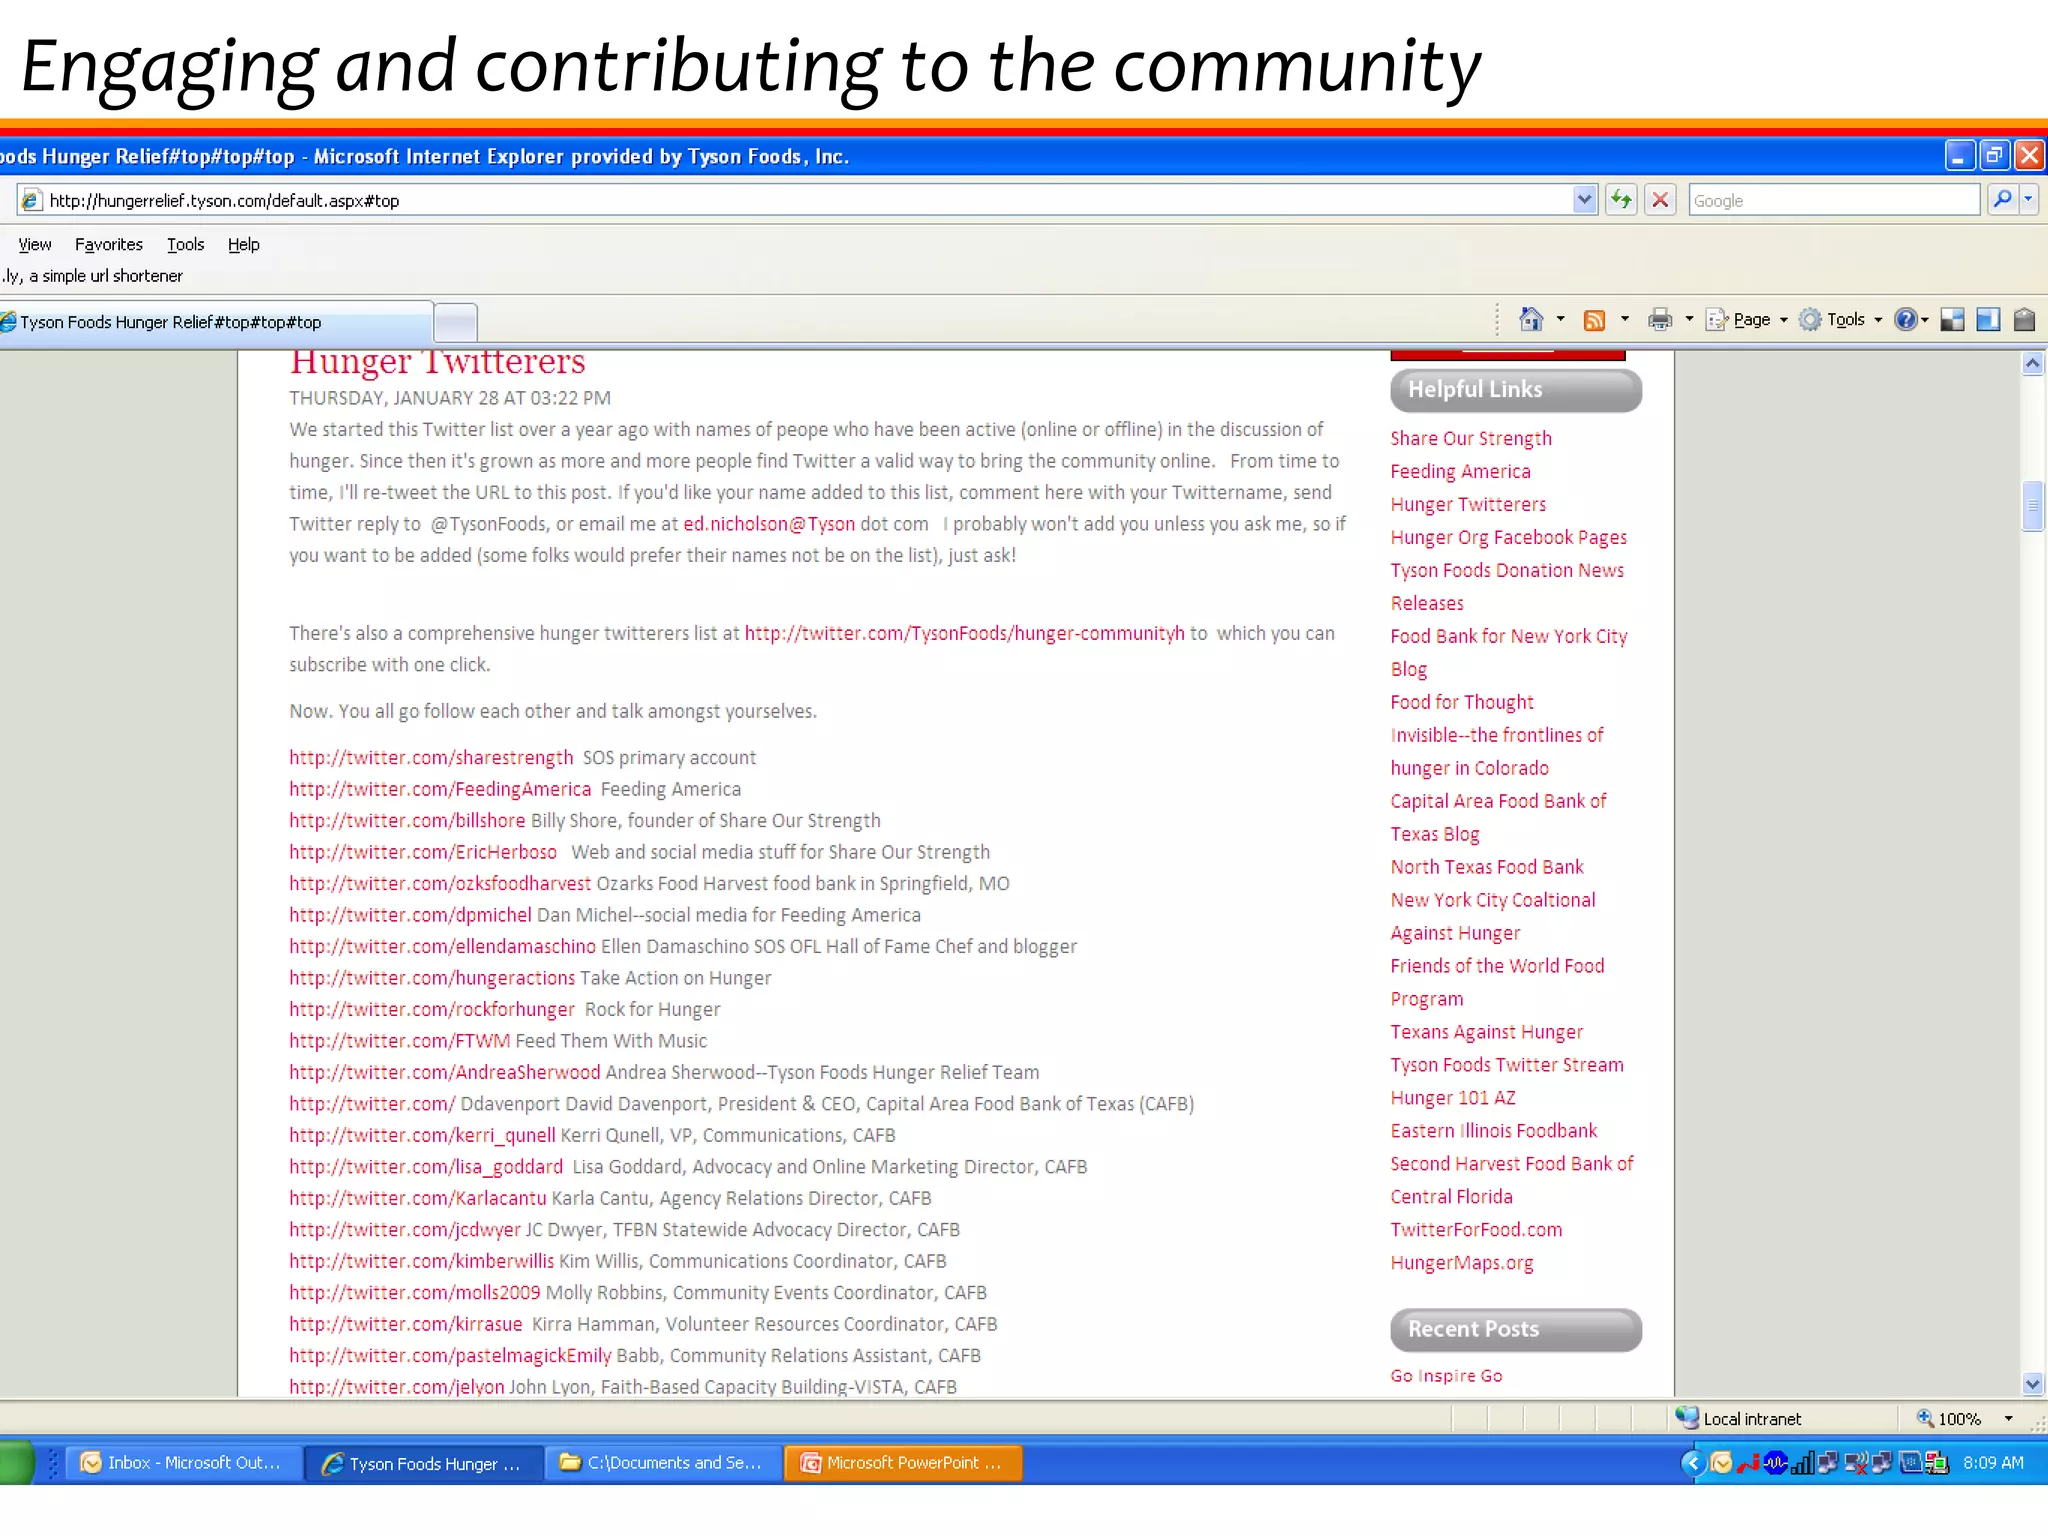Open the Page toolbar menu

tap(1747, 320)
